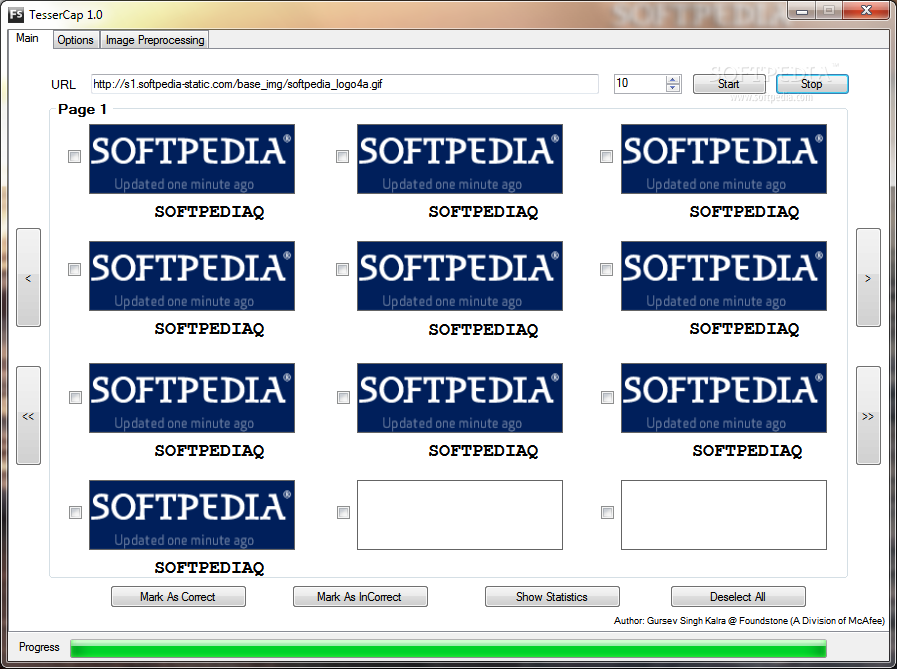Switch to the Main tab
Viewport: 897px width, 669px height.
pos(27,38)
